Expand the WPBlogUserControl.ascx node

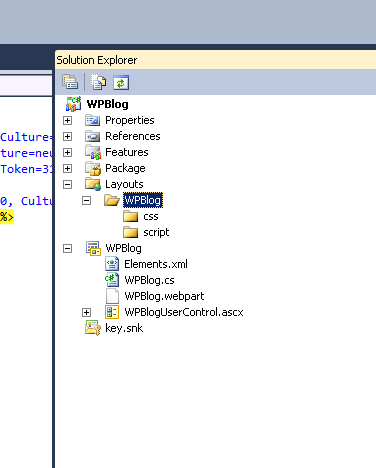pos(86,312)
